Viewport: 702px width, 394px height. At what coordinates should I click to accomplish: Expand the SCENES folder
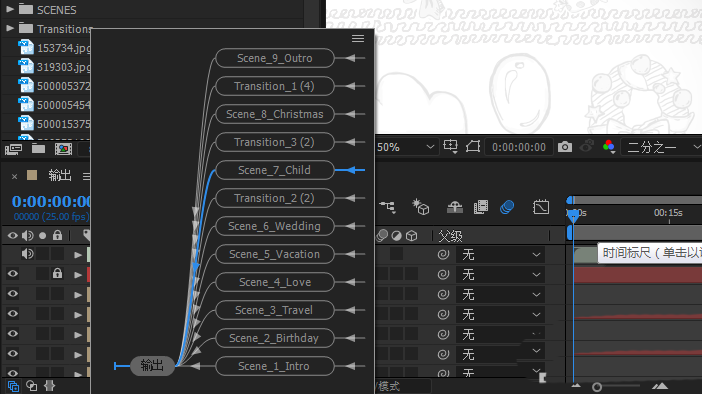pos(10,9)
